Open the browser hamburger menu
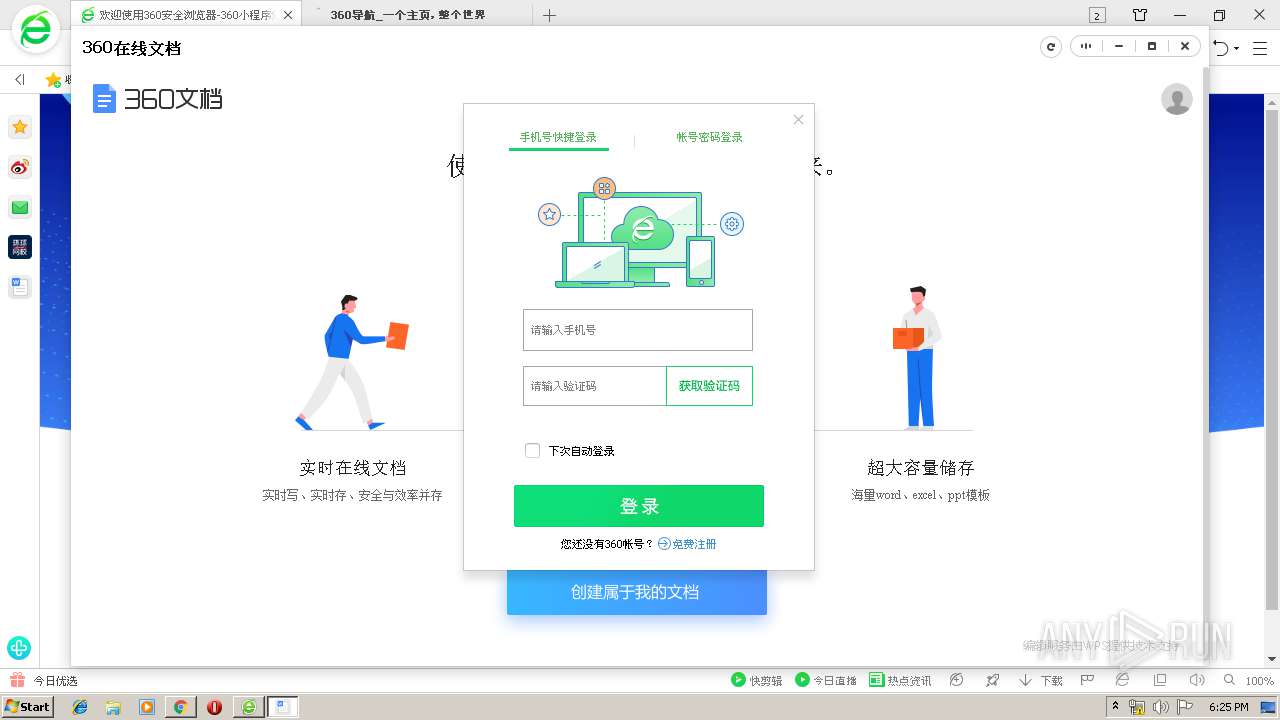This screenshot has height=720, width=1280. 1260,48
